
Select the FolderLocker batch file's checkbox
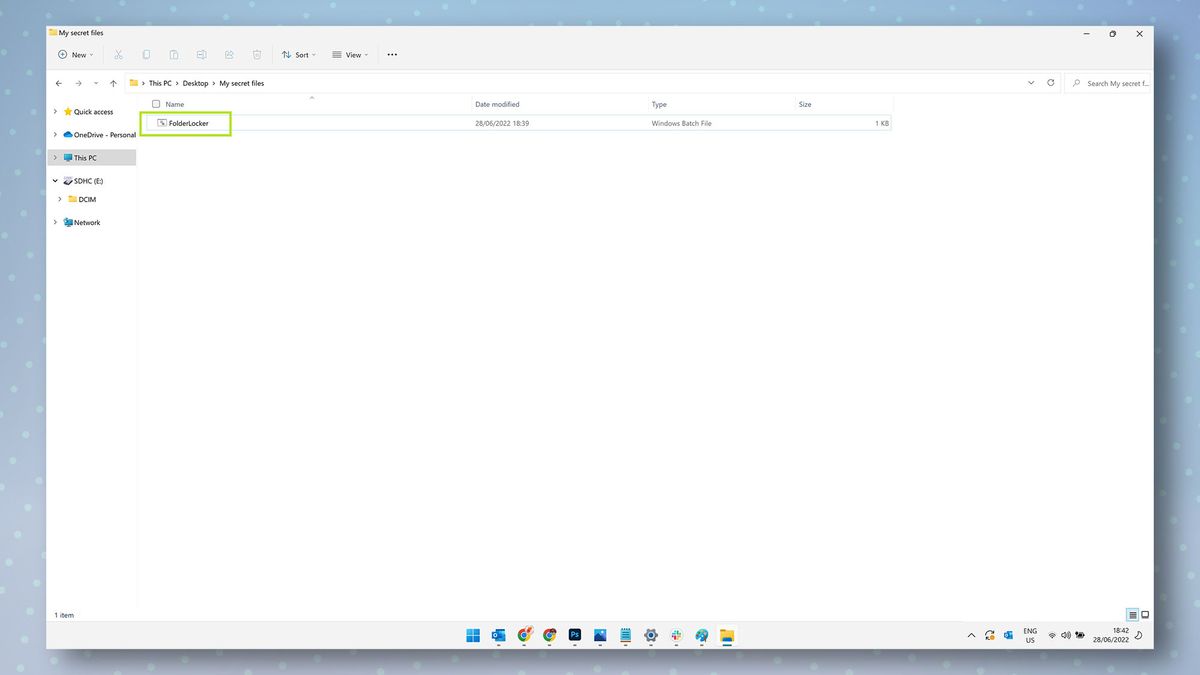pyautogui.click(x=150, y=122)
